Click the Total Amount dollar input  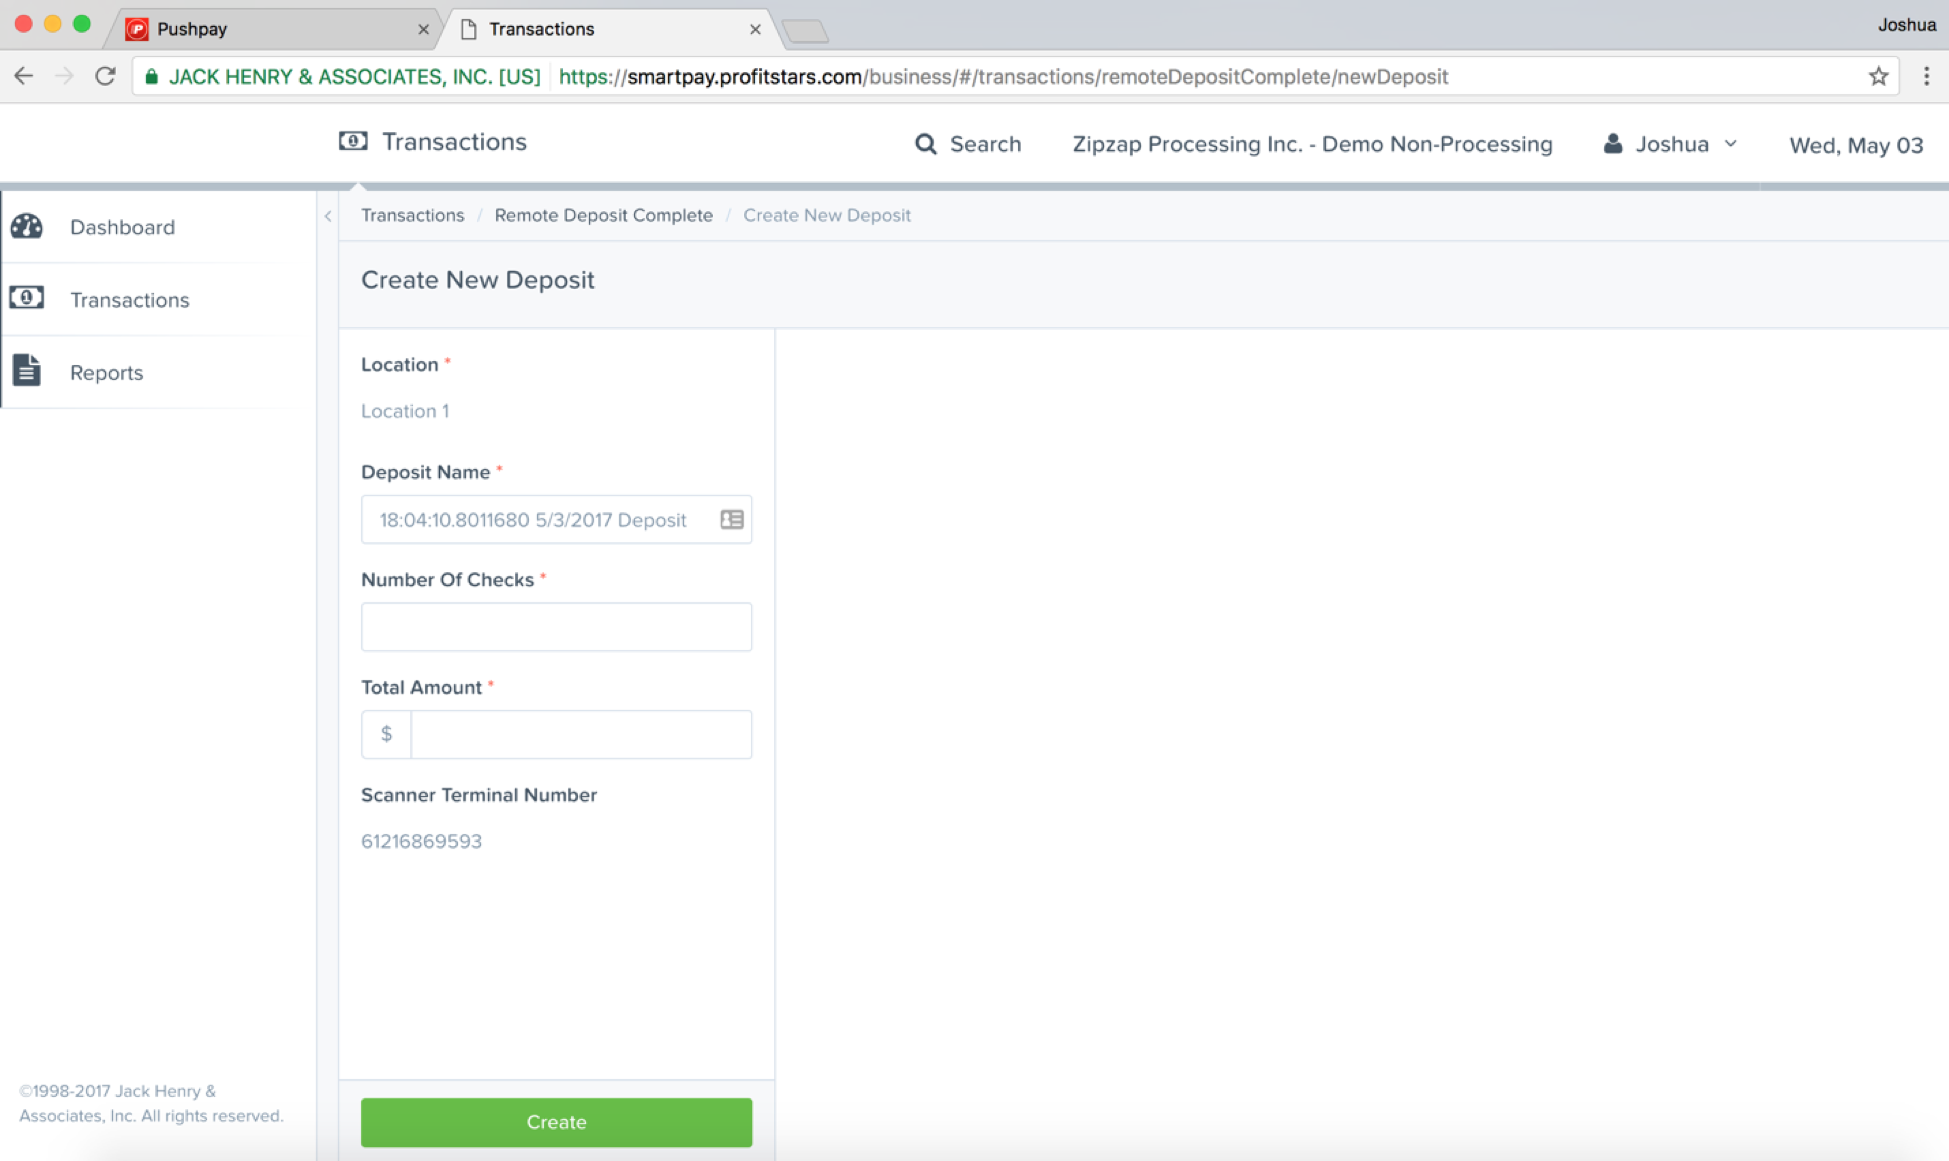point(581,734)
